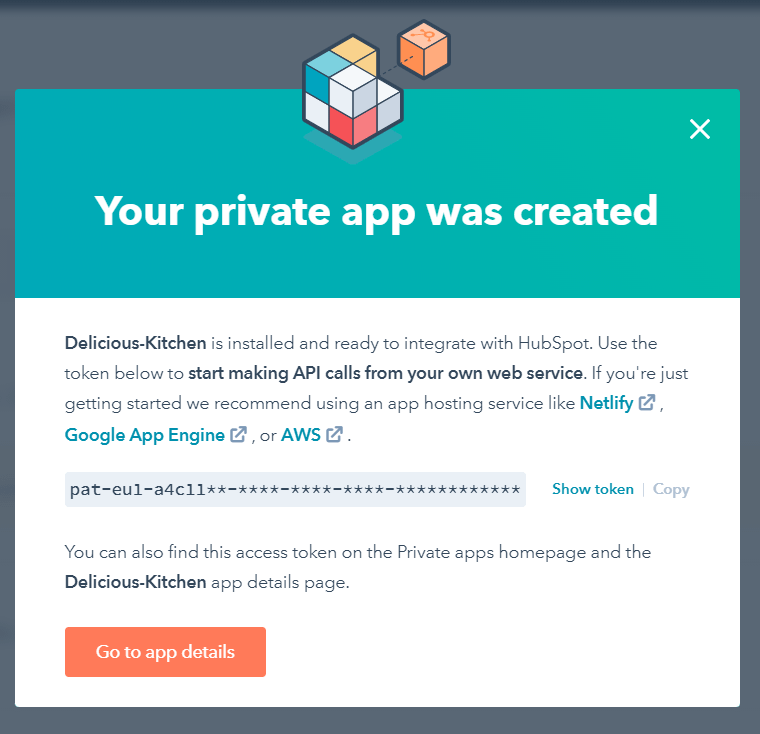Click the masked pat-eu1 token field
Screen dimensions: 760x734
pyautogui.click(x=295, y=489)
